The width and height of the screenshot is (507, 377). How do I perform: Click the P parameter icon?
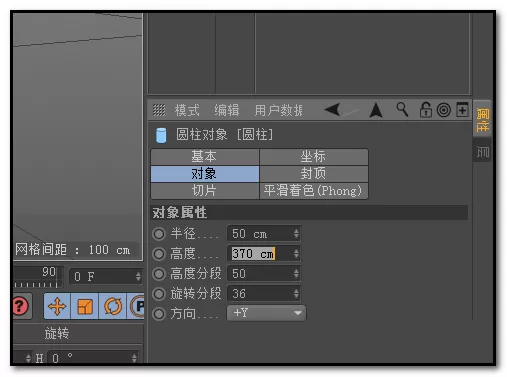pos(136,306)
